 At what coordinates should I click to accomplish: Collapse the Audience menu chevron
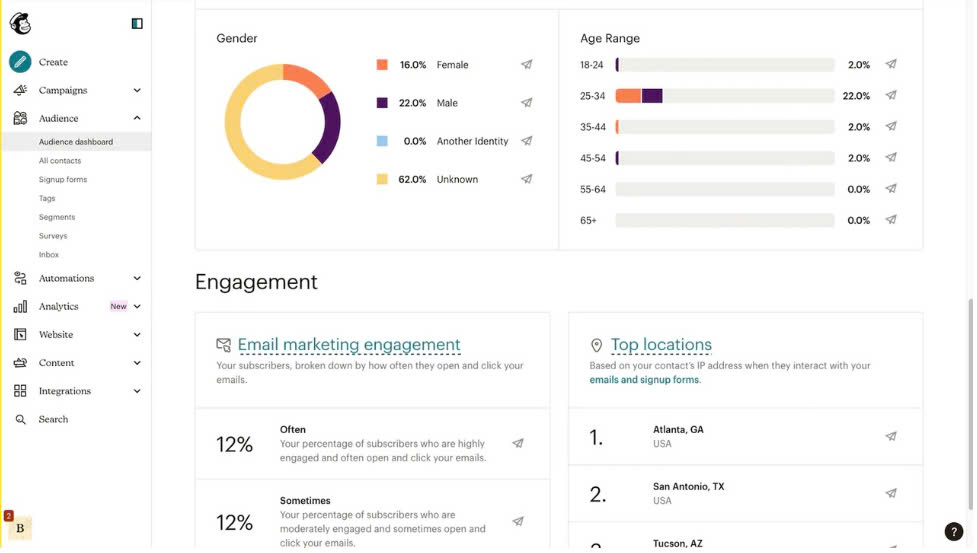pos(137,118)
